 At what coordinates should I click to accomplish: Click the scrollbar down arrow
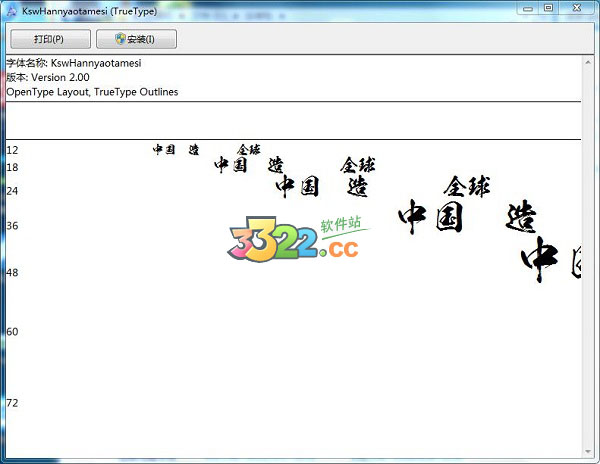(x=588, y=452)
